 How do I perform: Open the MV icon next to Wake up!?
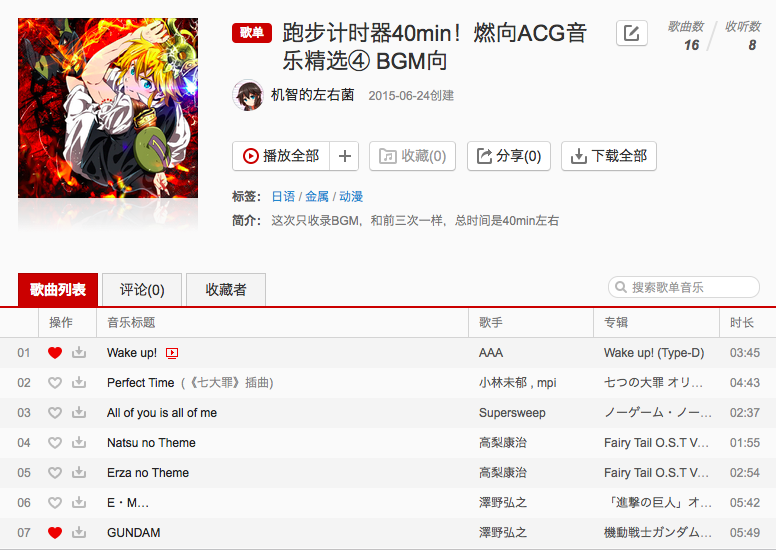(x=172, y=353)
